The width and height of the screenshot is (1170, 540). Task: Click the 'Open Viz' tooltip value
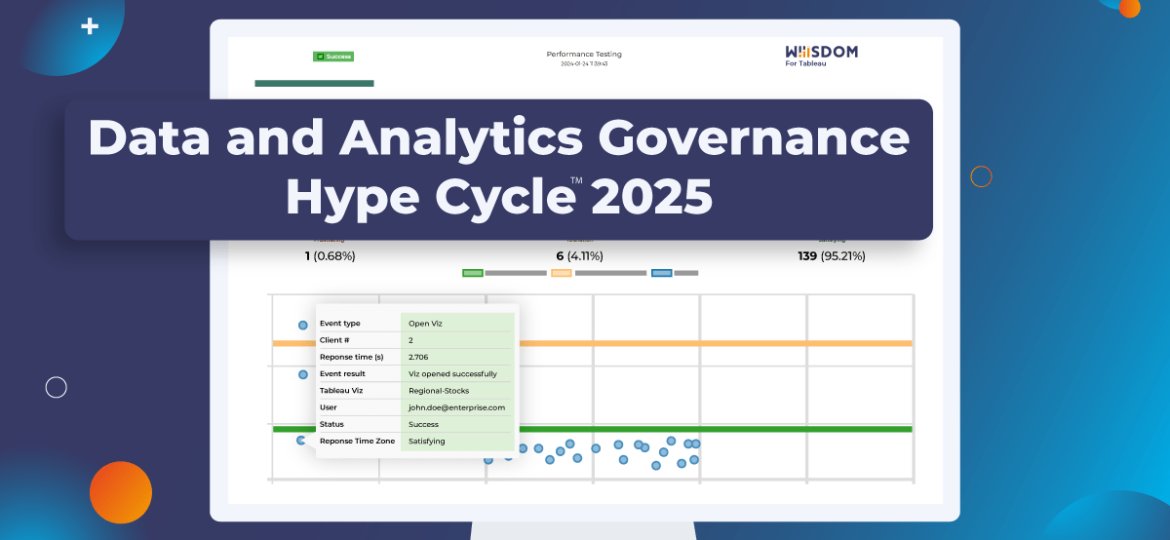pyautogui.click(x=425, y=324)
